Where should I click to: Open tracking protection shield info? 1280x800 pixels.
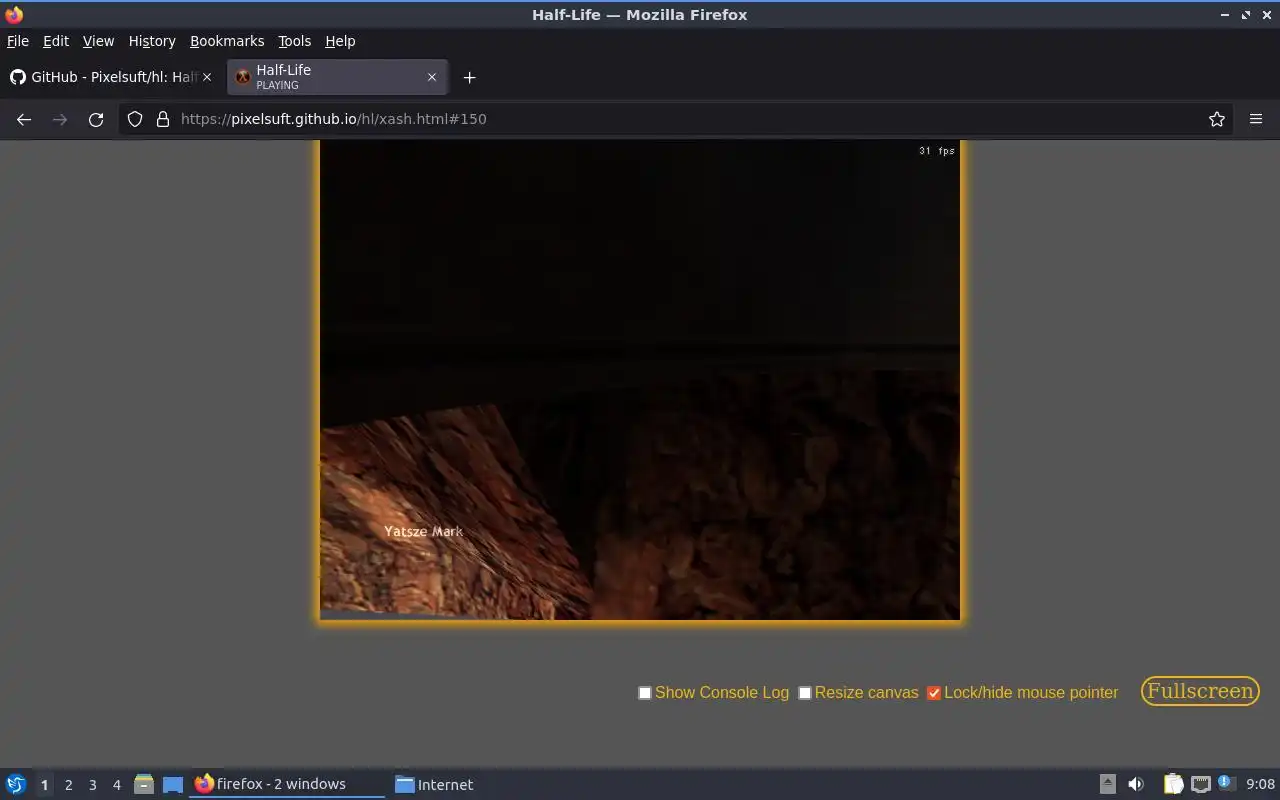point(135,119)
